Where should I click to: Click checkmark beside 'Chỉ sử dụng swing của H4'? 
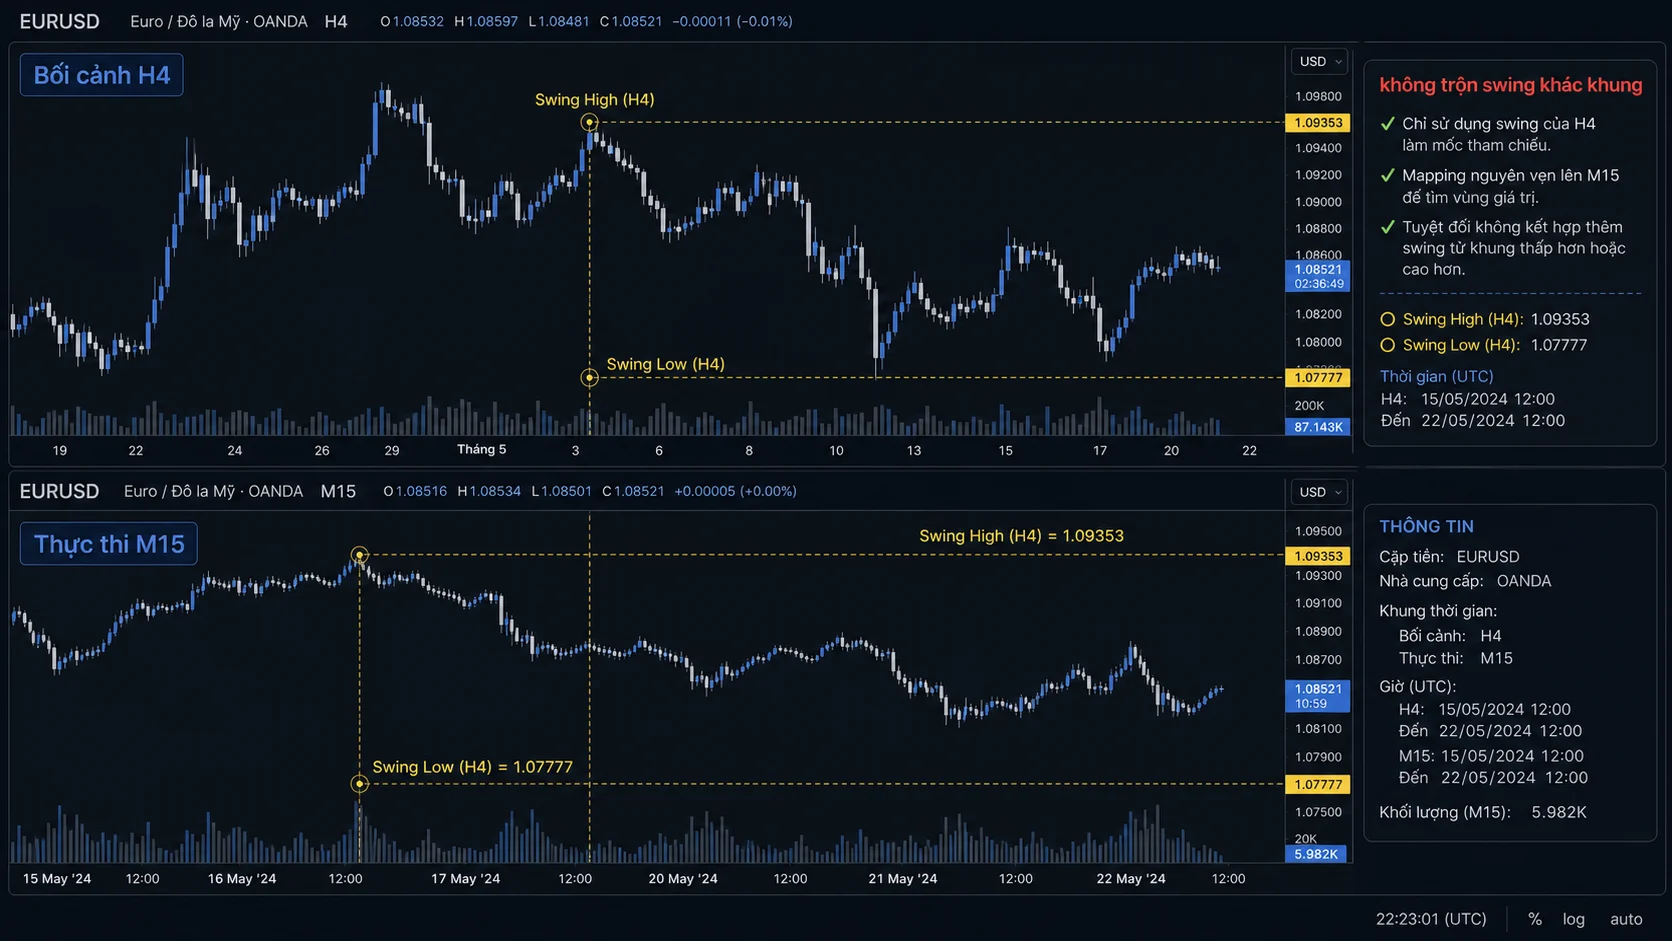1387,124
